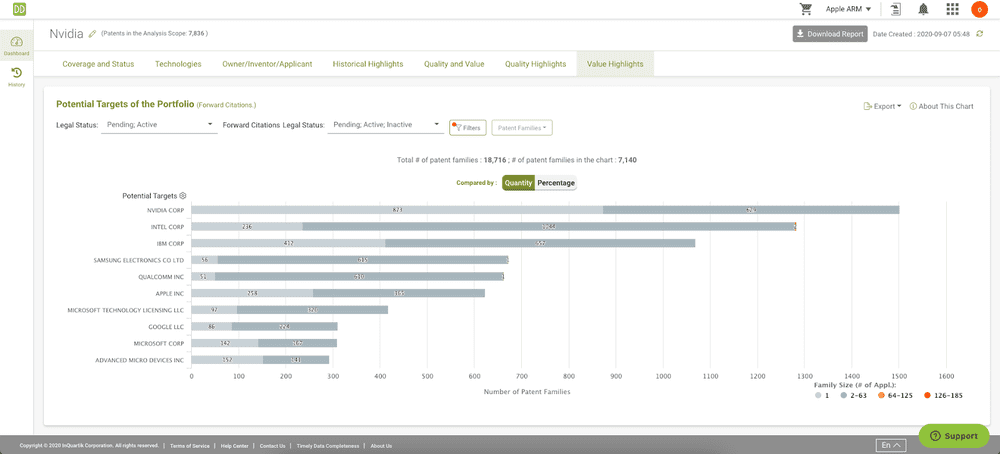1000x454 pixels.
Task: Click NVIDIA CORP bar segment showing 873
Action: pyautogui.click(x=397, y=210)
